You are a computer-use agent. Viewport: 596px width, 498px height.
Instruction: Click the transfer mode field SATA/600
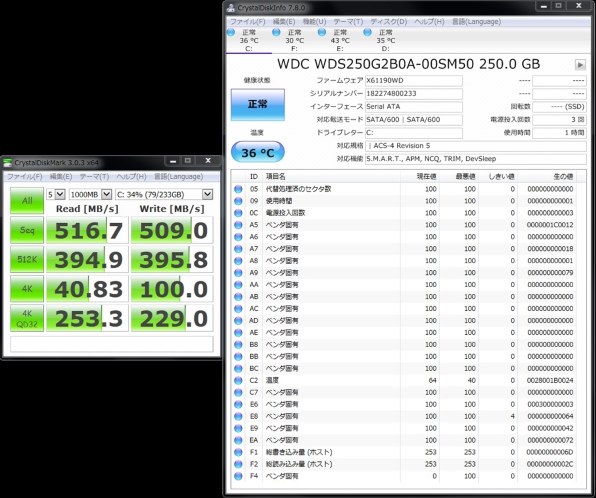(x=414, y=120)
